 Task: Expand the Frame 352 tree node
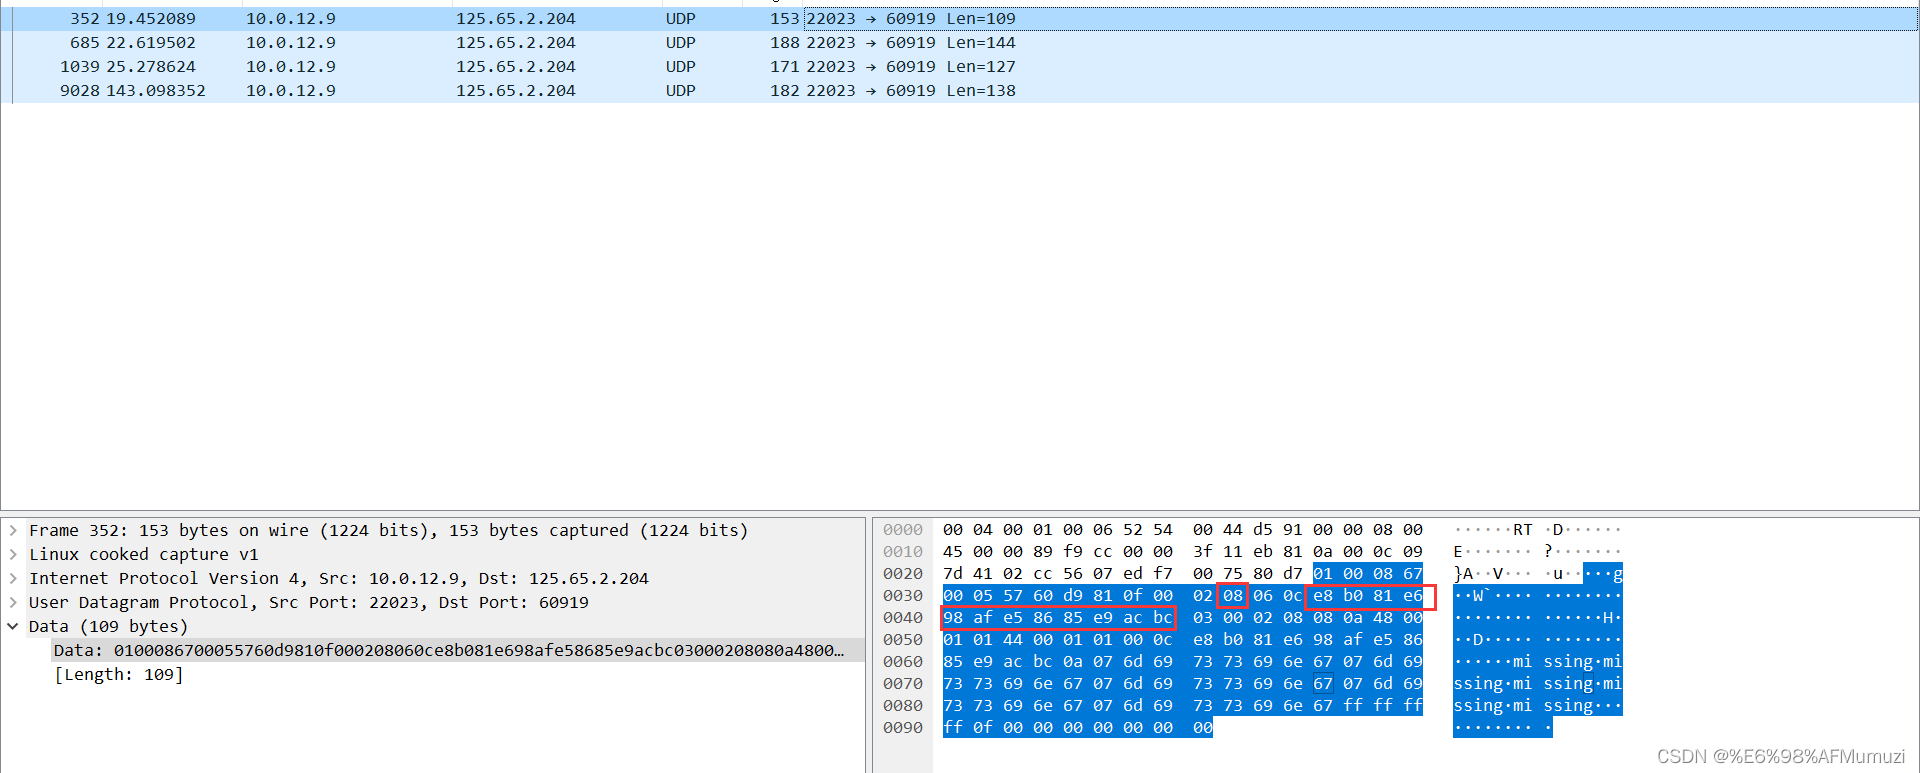(13, 531)
